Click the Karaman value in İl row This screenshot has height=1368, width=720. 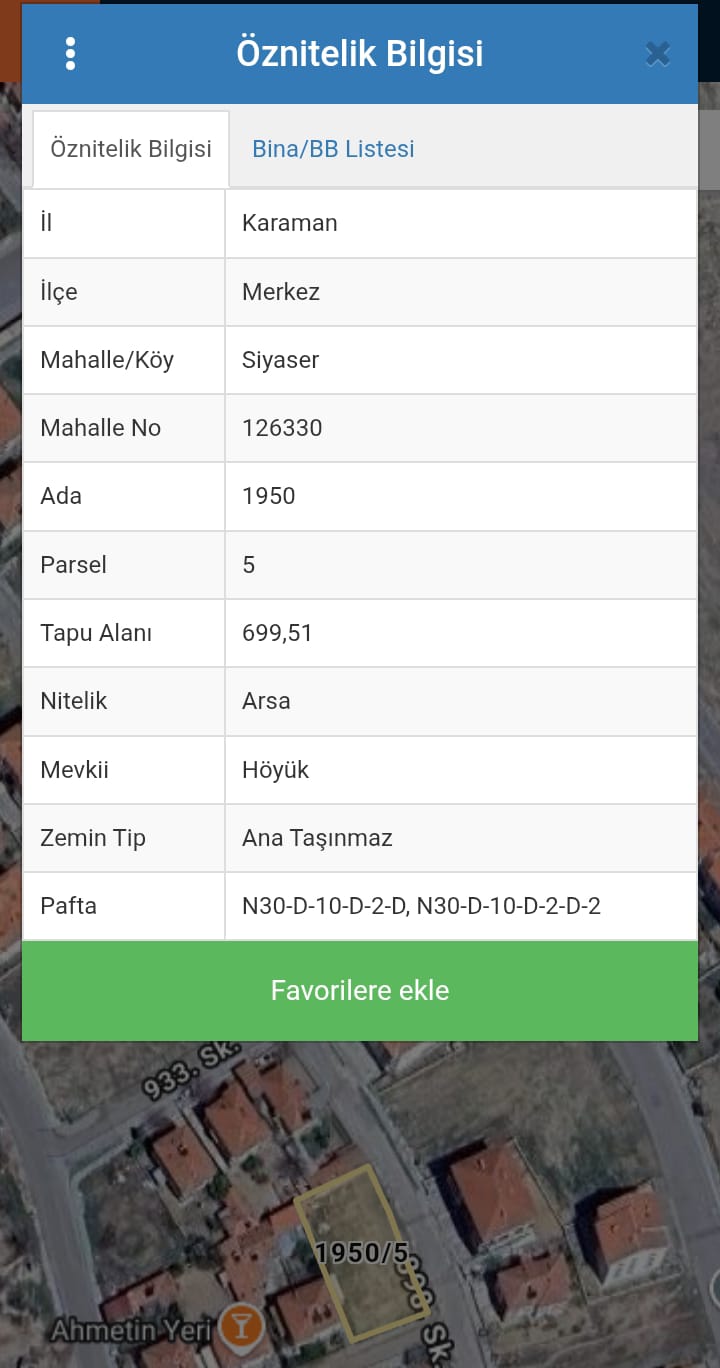point(290,223)
